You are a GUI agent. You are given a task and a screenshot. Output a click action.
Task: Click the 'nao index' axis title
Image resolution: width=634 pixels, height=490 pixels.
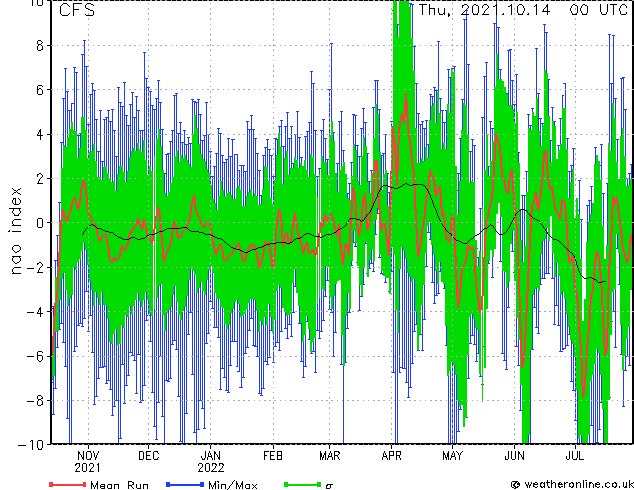click(15, 231)
